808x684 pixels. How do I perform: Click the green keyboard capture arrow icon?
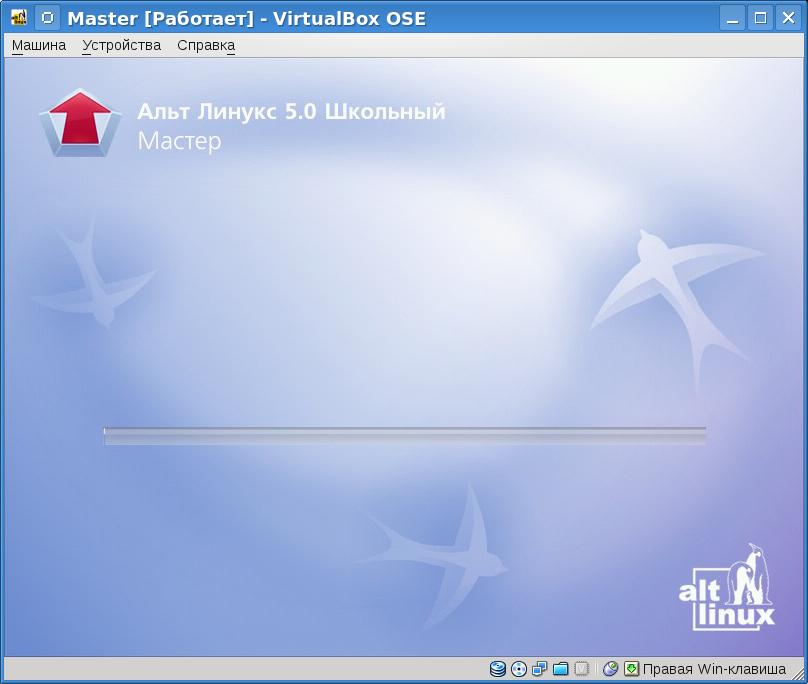point(631,669)
